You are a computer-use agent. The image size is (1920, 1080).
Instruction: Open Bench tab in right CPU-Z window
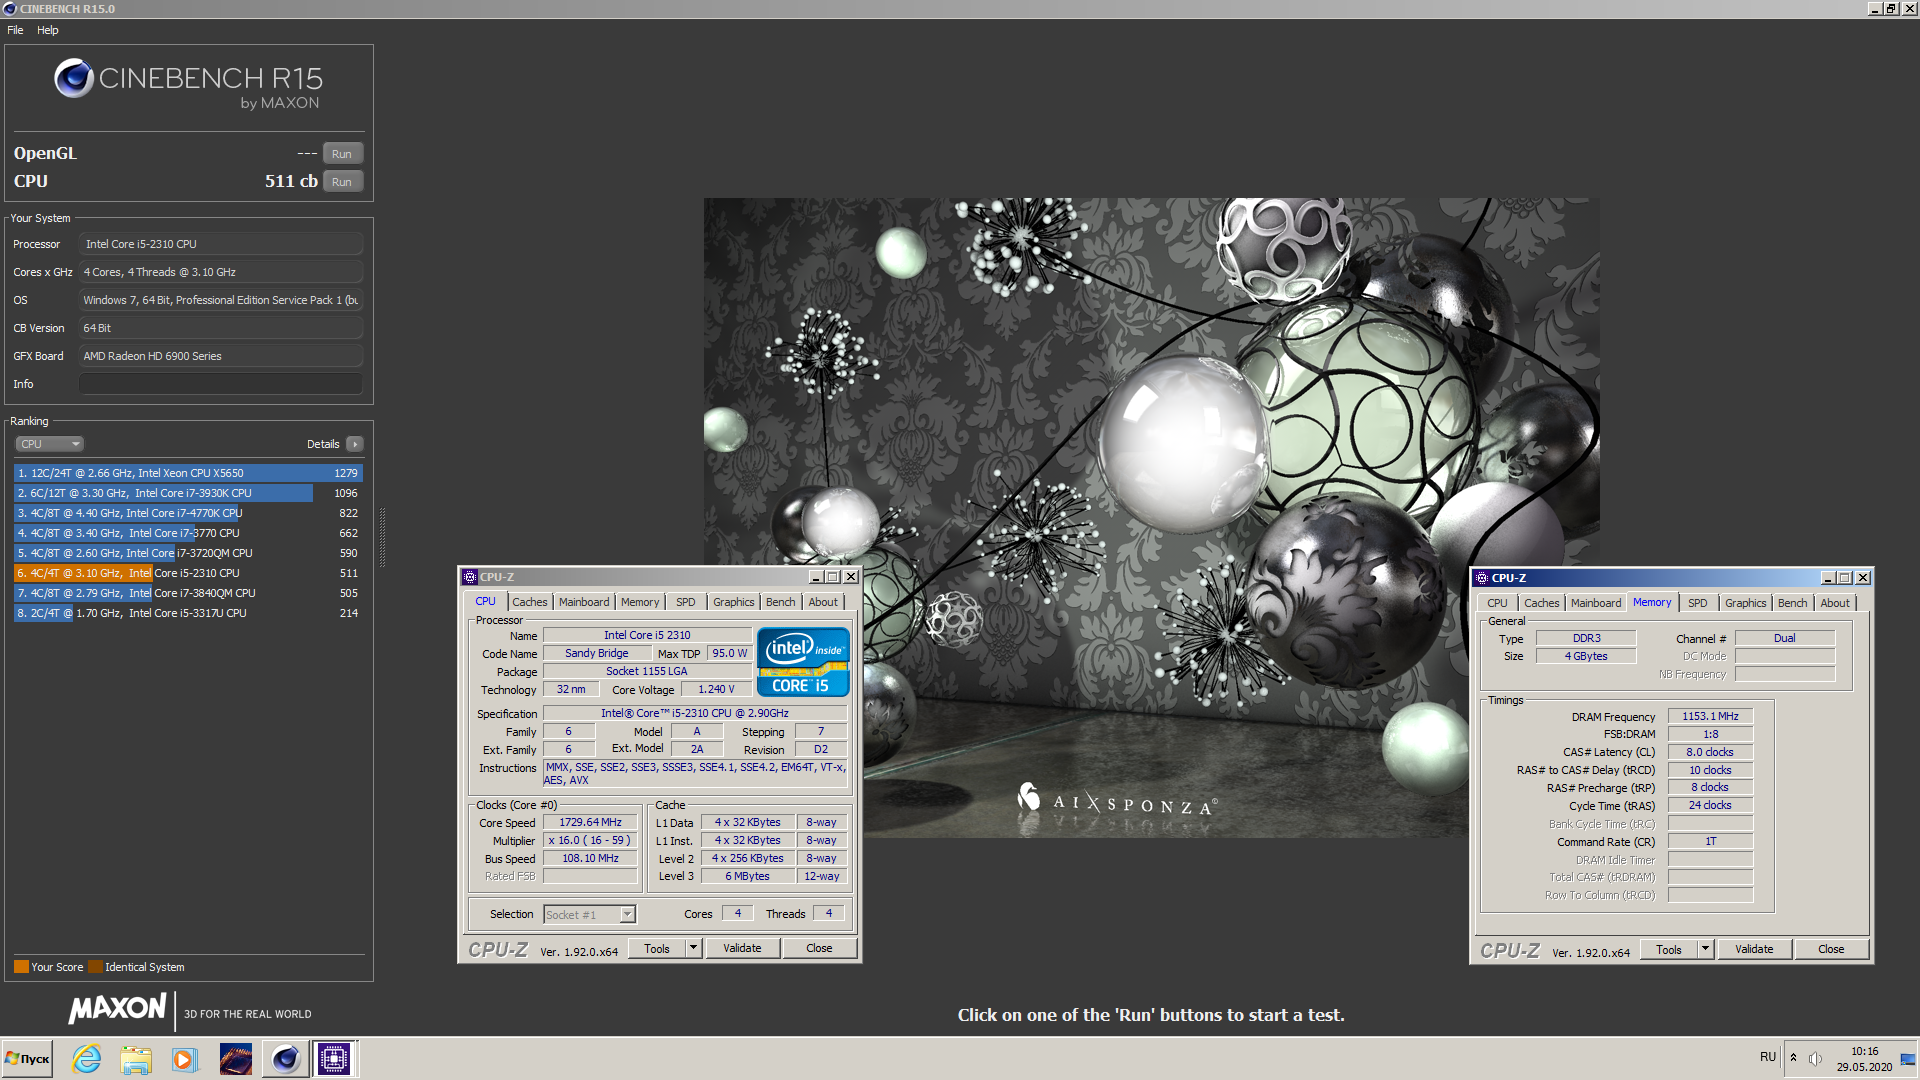1792,603
